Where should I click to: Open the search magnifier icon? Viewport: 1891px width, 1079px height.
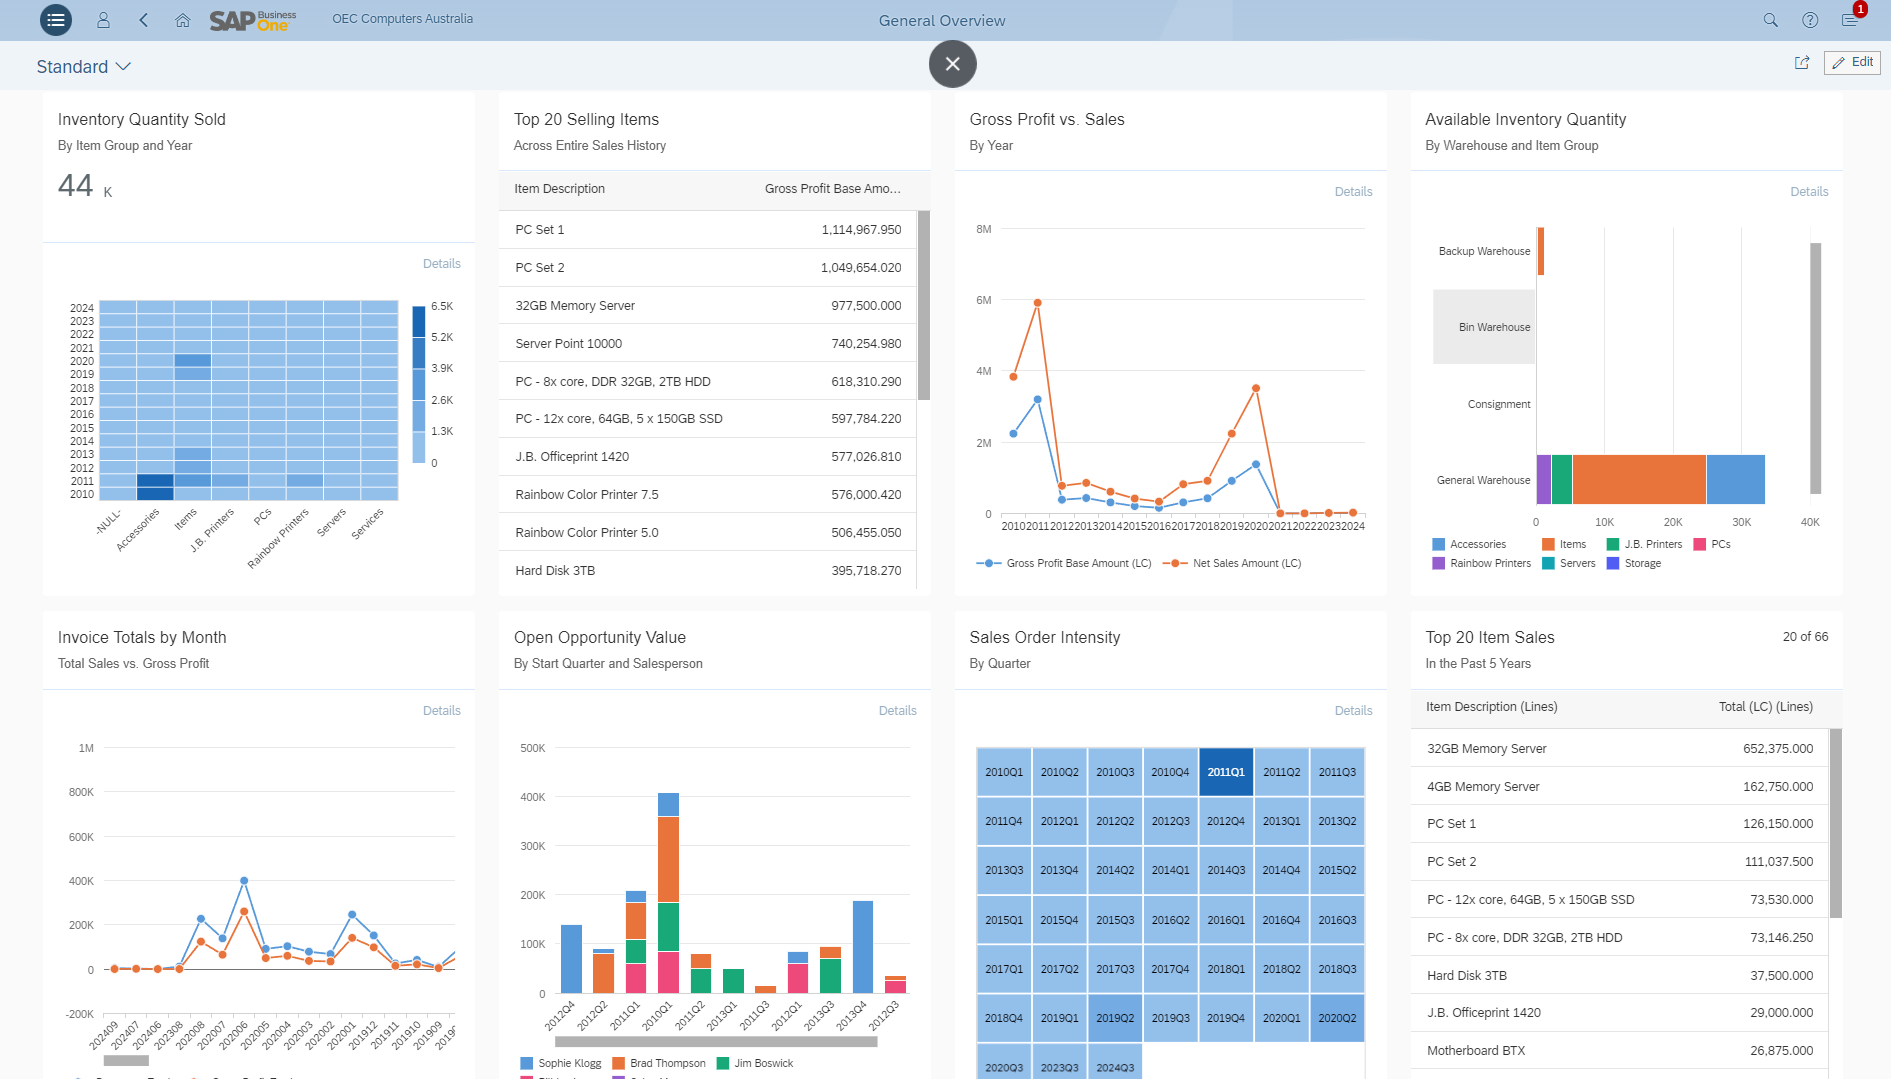click(x=1770, y=20)
